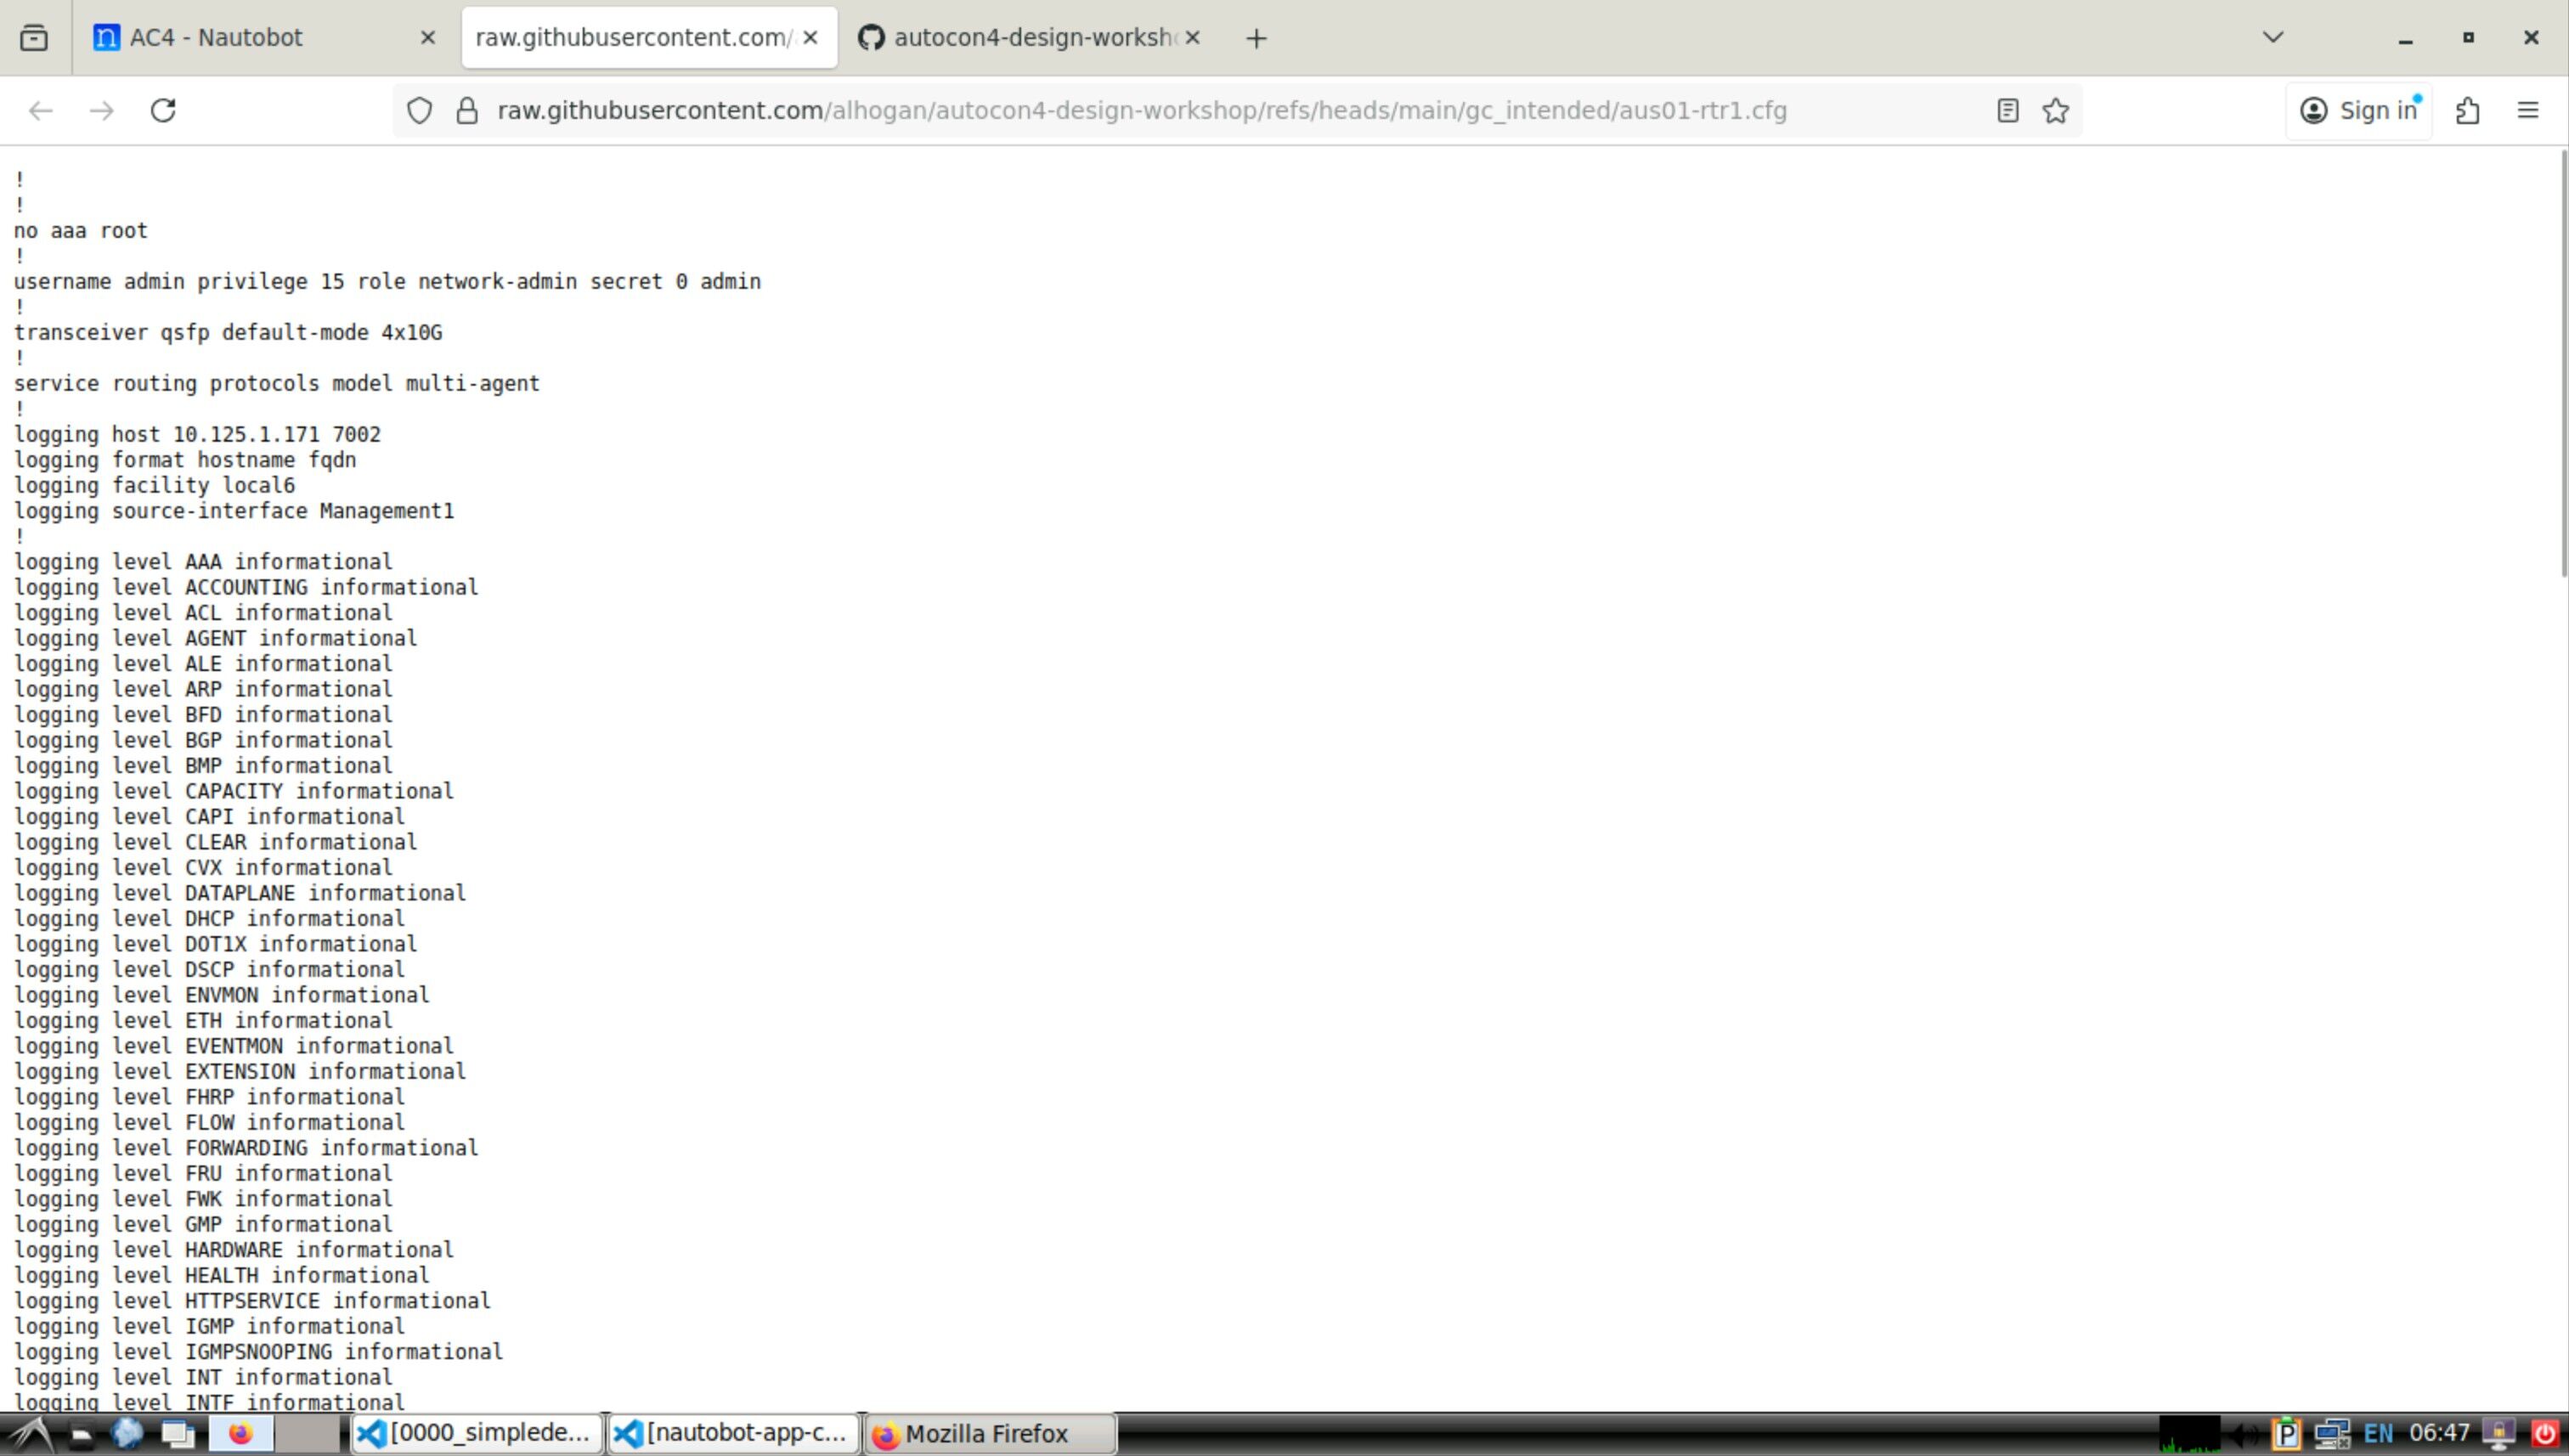The height and width of the screenshot is (1456, 2569).
Task: Toggle reader view icon in address bar
Action: pyautogui.click(x=2007, y=110)
